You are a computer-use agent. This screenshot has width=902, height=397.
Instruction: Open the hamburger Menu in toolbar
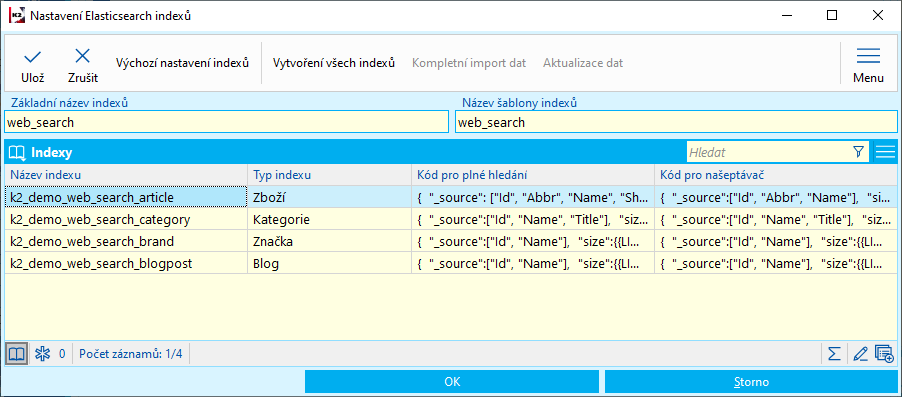pos(868,56)
